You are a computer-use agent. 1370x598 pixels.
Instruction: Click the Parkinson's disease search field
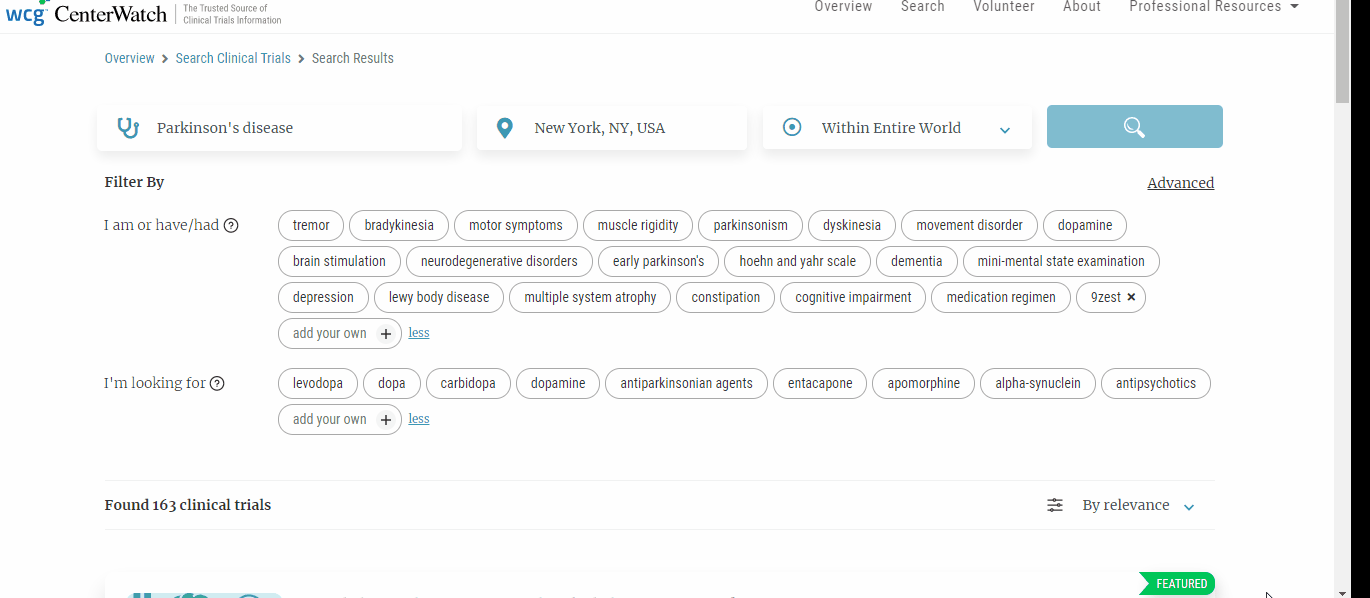pos(300,128)
